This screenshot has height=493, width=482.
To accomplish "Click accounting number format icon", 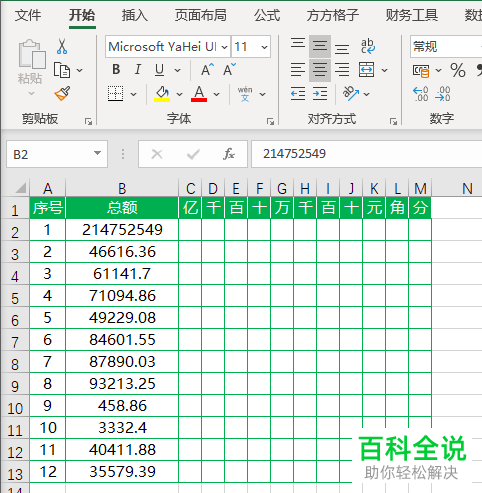I will [x=421, y=70].
